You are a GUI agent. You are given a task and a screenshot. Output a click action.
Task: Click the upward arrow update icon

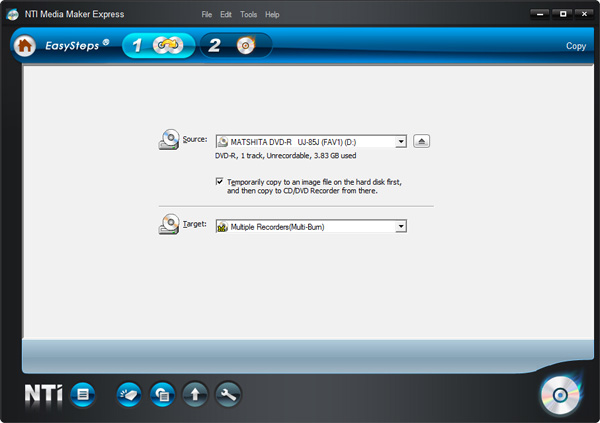195,394
